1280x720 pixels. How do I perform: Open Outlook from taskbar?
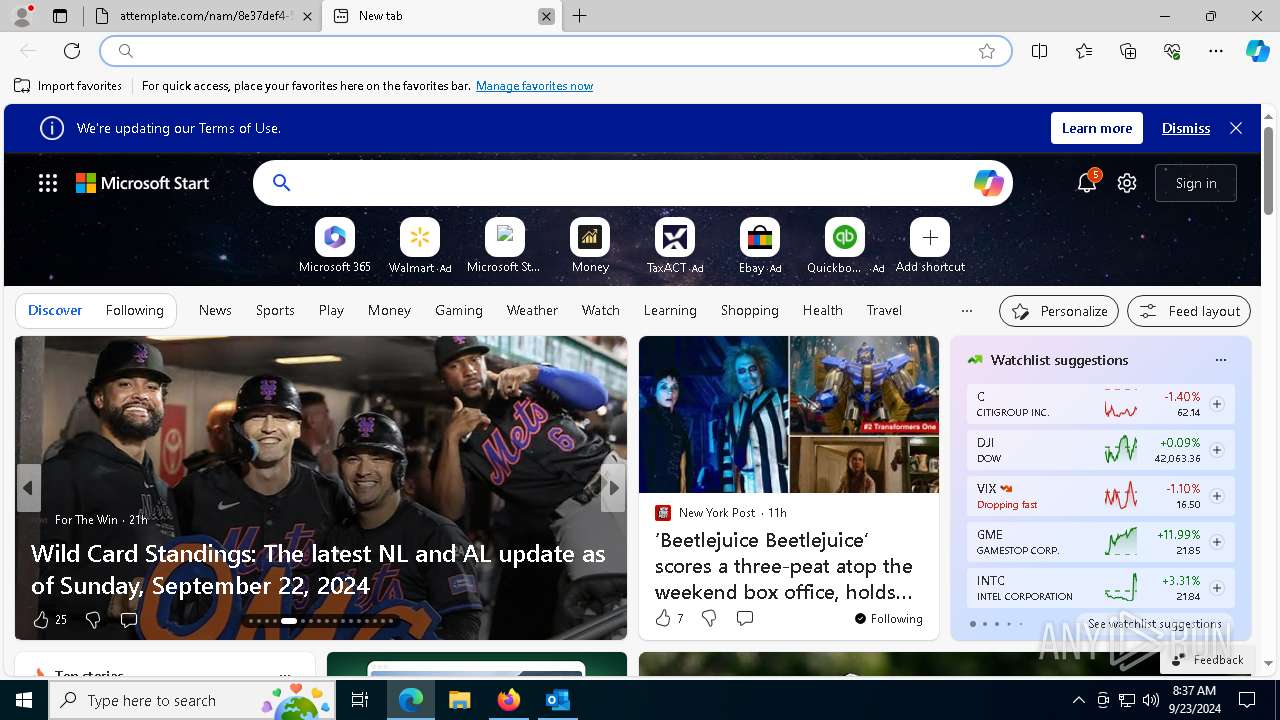[558, 700]
